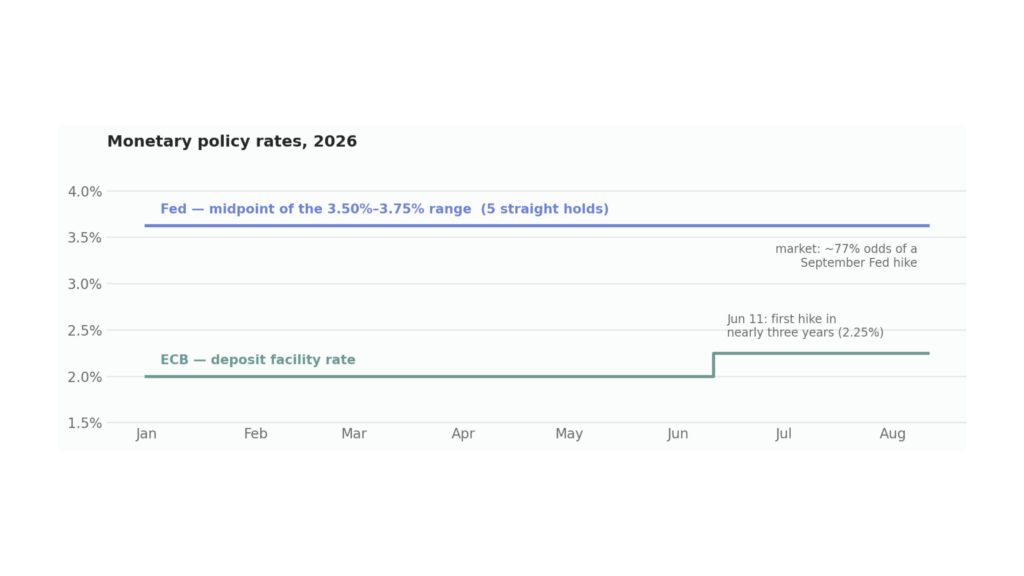Viewport: 1024px width, 576px height.
Task: Select the Jun month label
Action: 678,434
